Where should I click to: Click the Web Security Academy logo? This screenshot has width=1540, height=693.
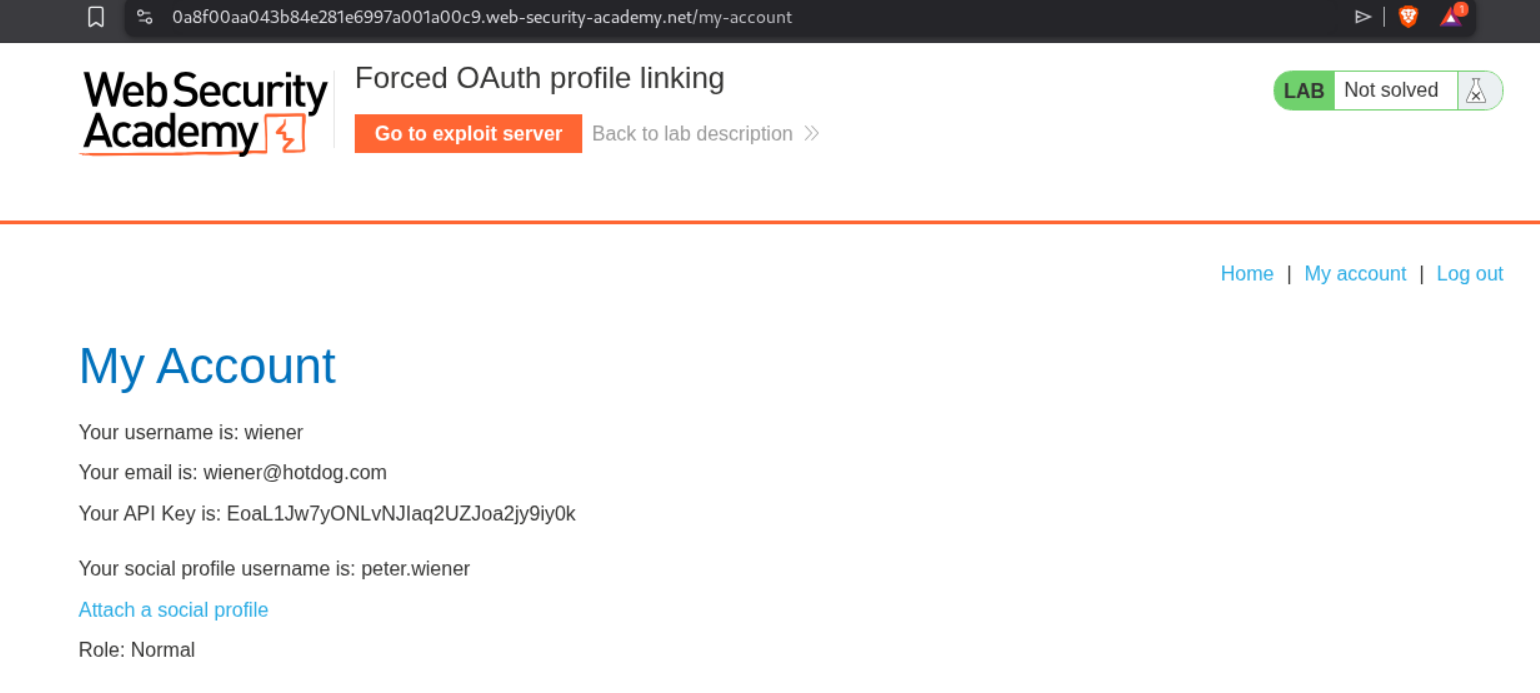[205, 112]
